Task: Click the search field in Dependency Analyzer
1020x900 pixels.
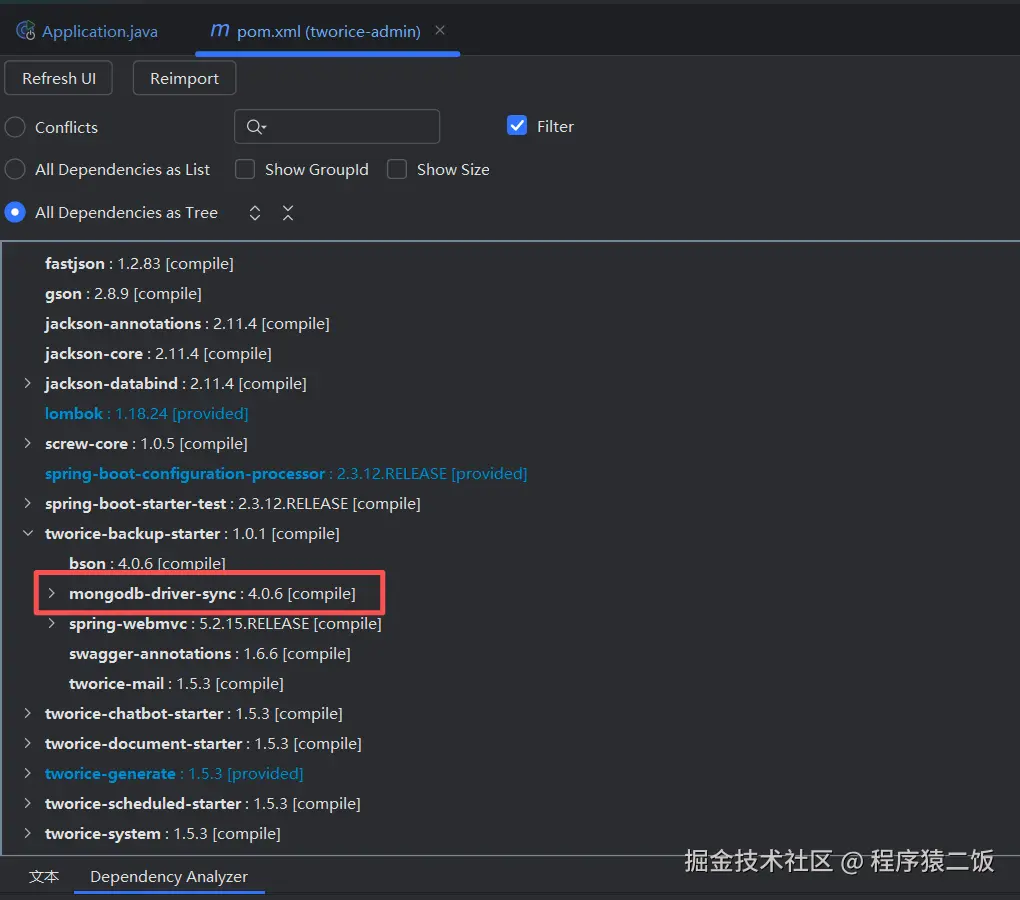Action: point(337,126)
